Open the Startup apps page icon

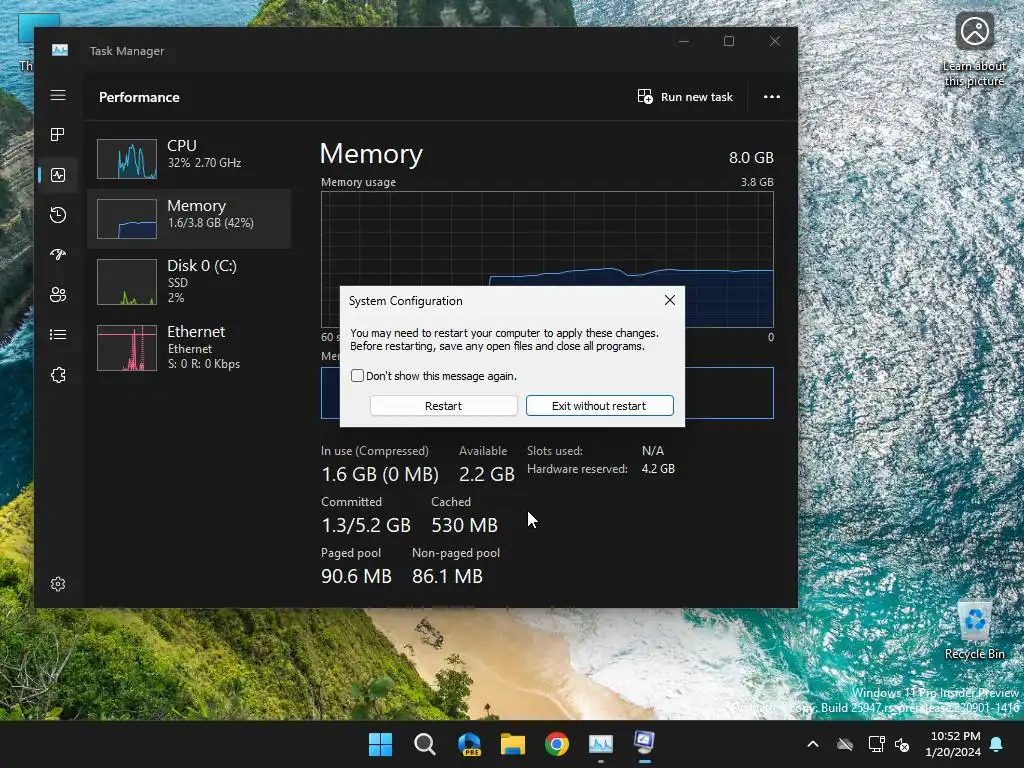[x=58, y=255]
